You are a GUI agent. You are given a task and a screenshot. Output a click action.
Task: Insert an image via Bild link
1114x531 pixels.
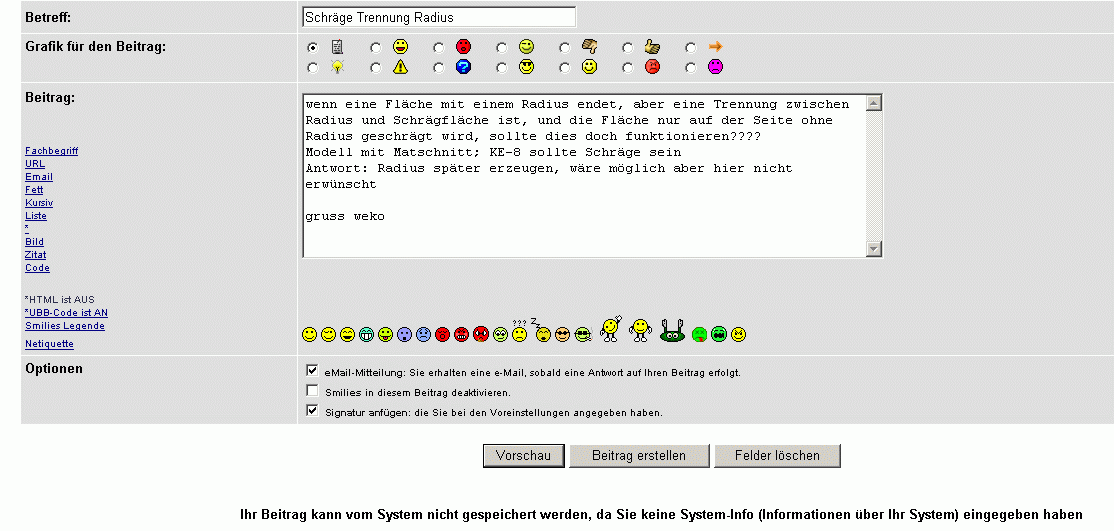tap(34, 242)
